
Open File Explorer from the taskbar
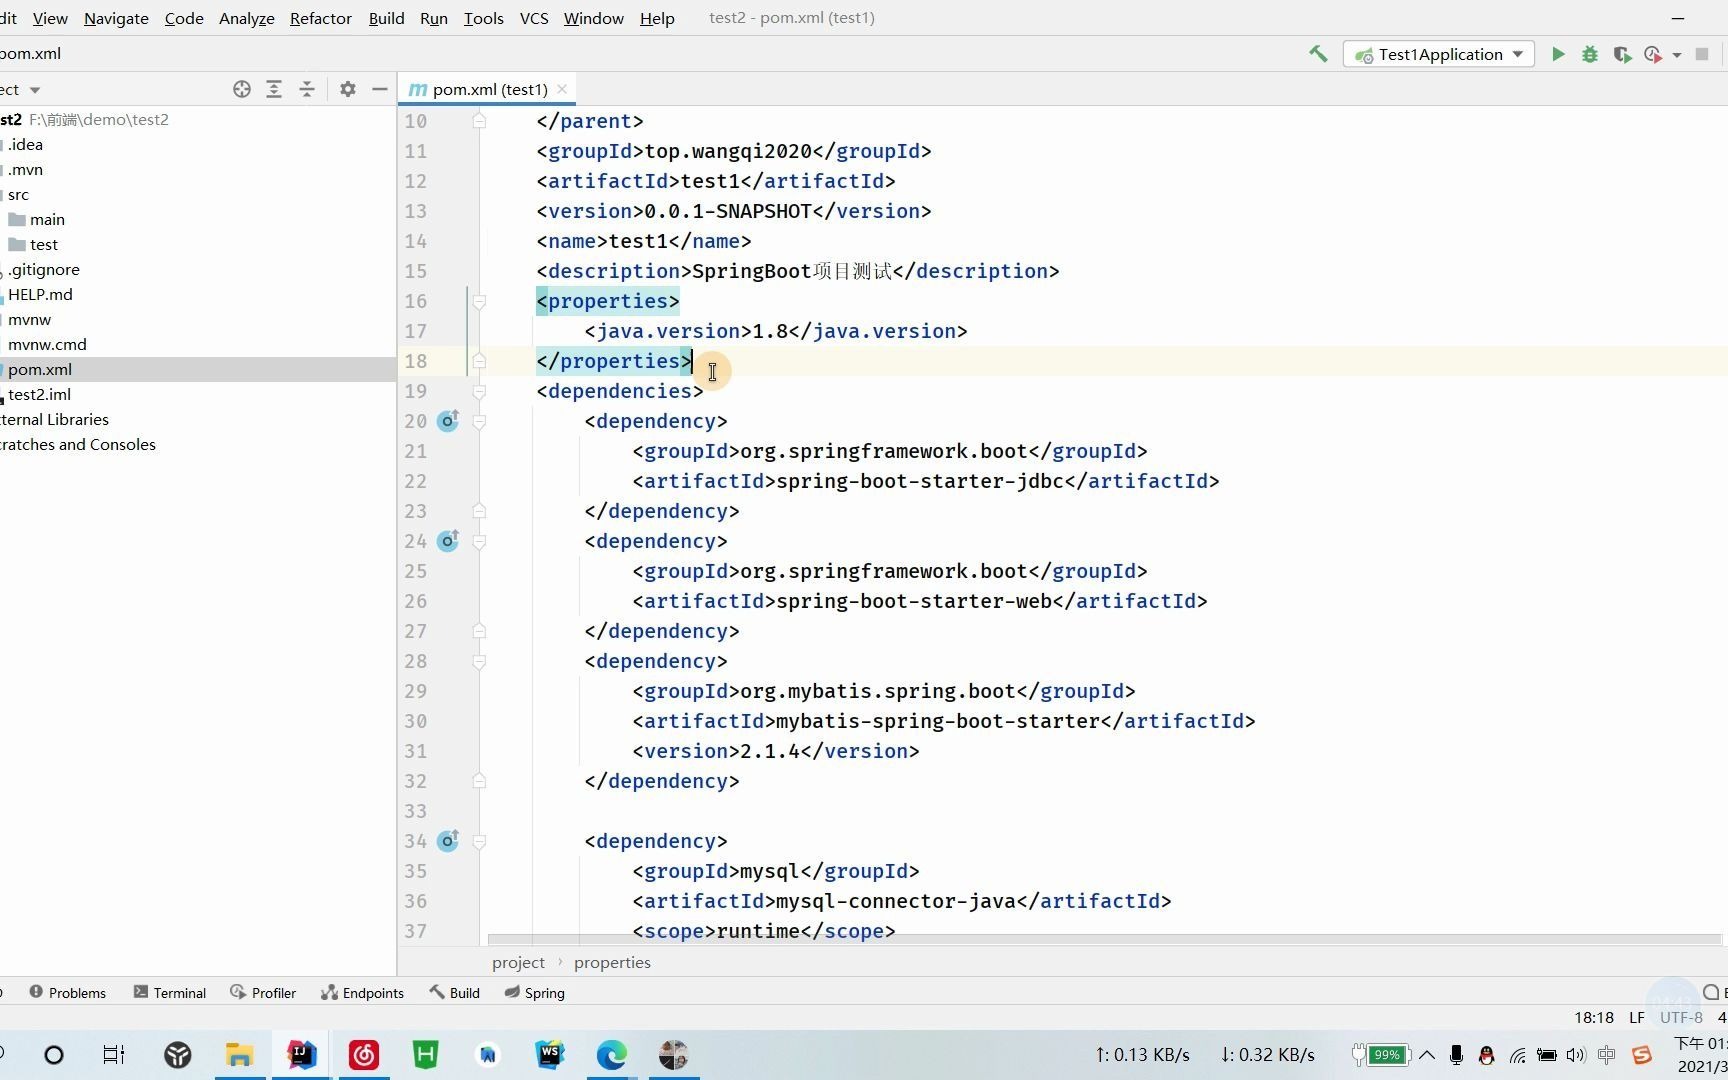[x=239, y=1055]
